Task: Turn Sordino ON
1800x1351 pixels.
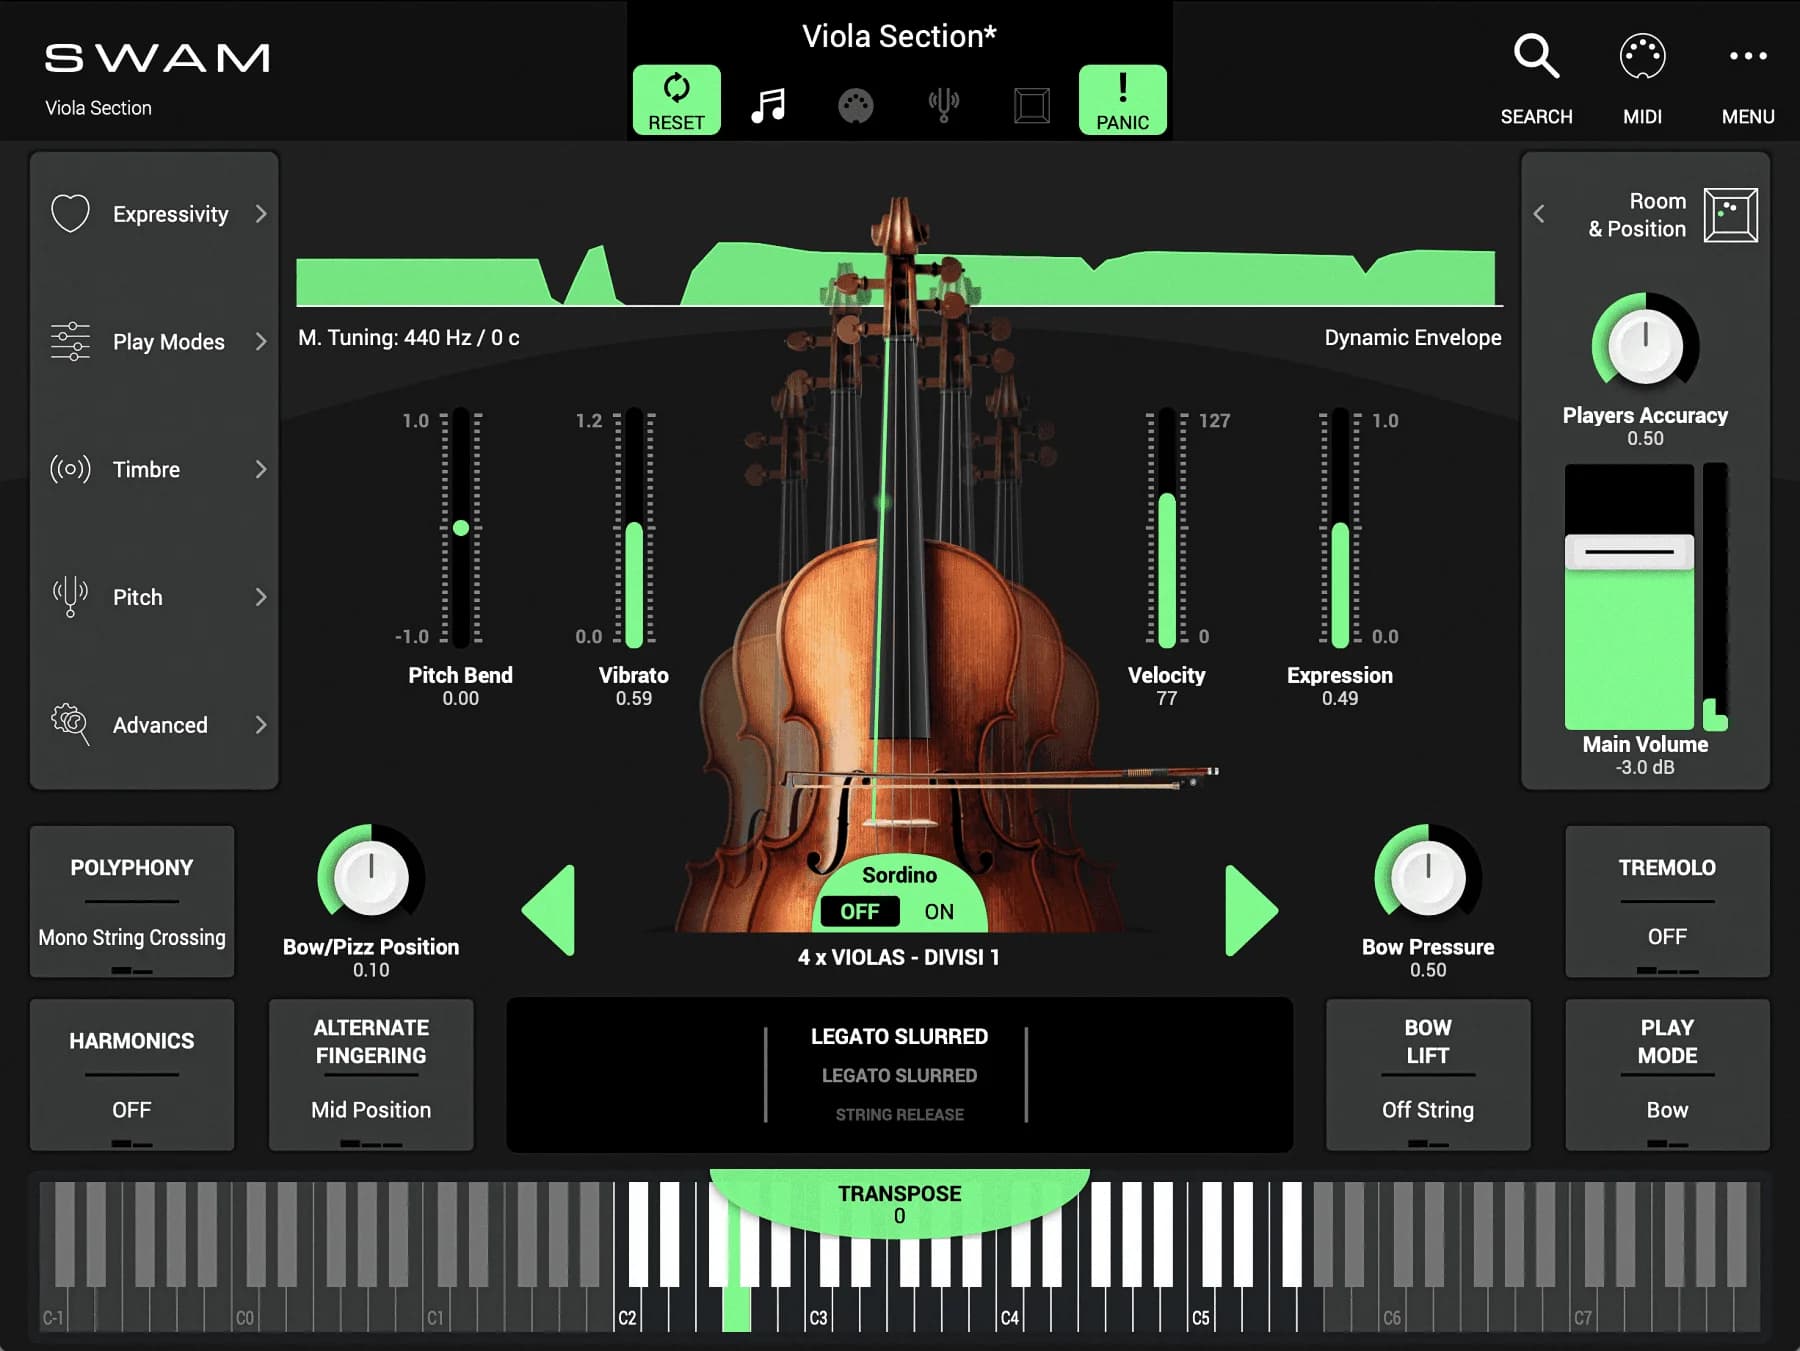Action: [x=938, y=912]
